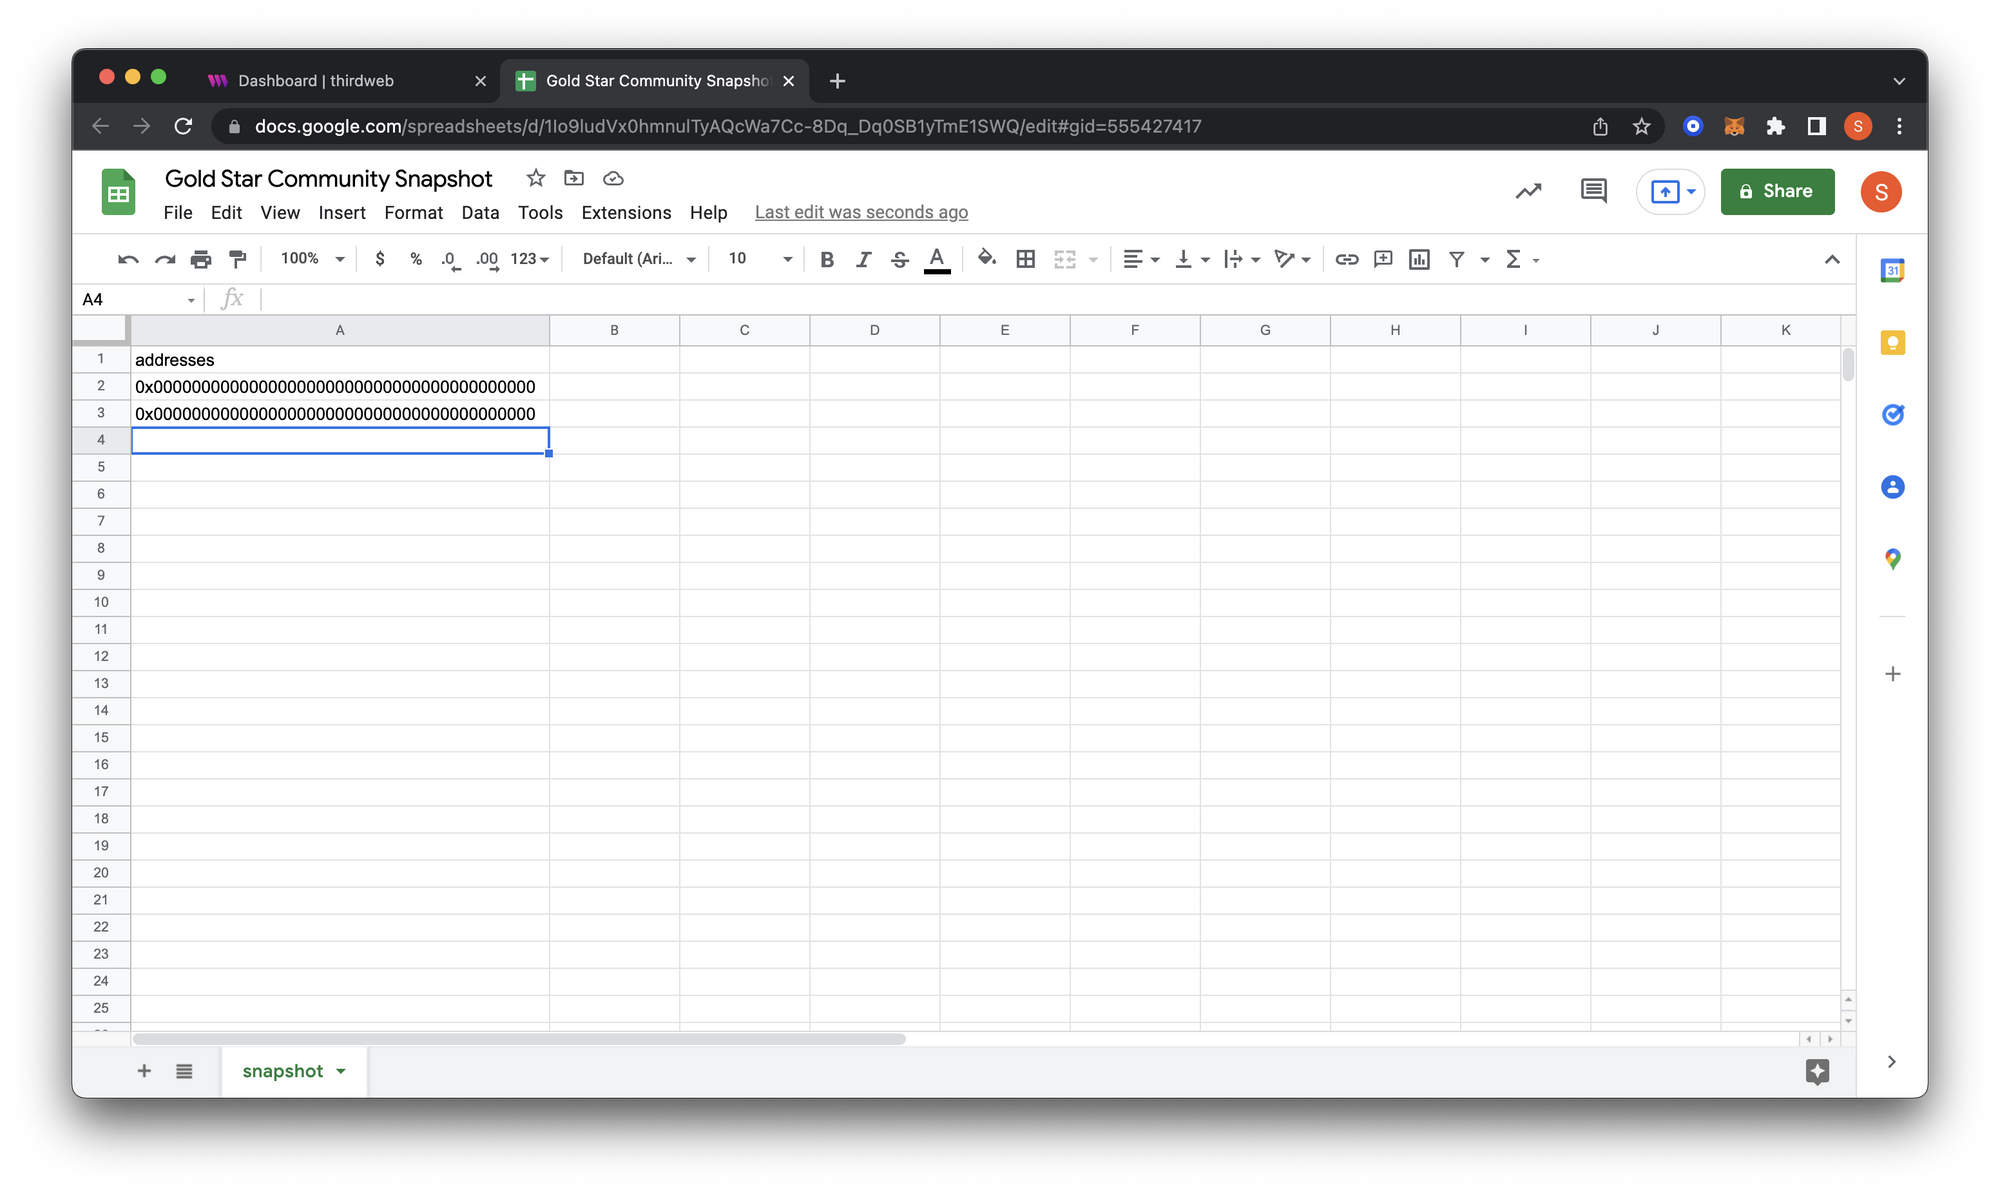Open text wrapping dropdown
The height and width of the screenshot is (1193, 2000).
(1242, 259)
